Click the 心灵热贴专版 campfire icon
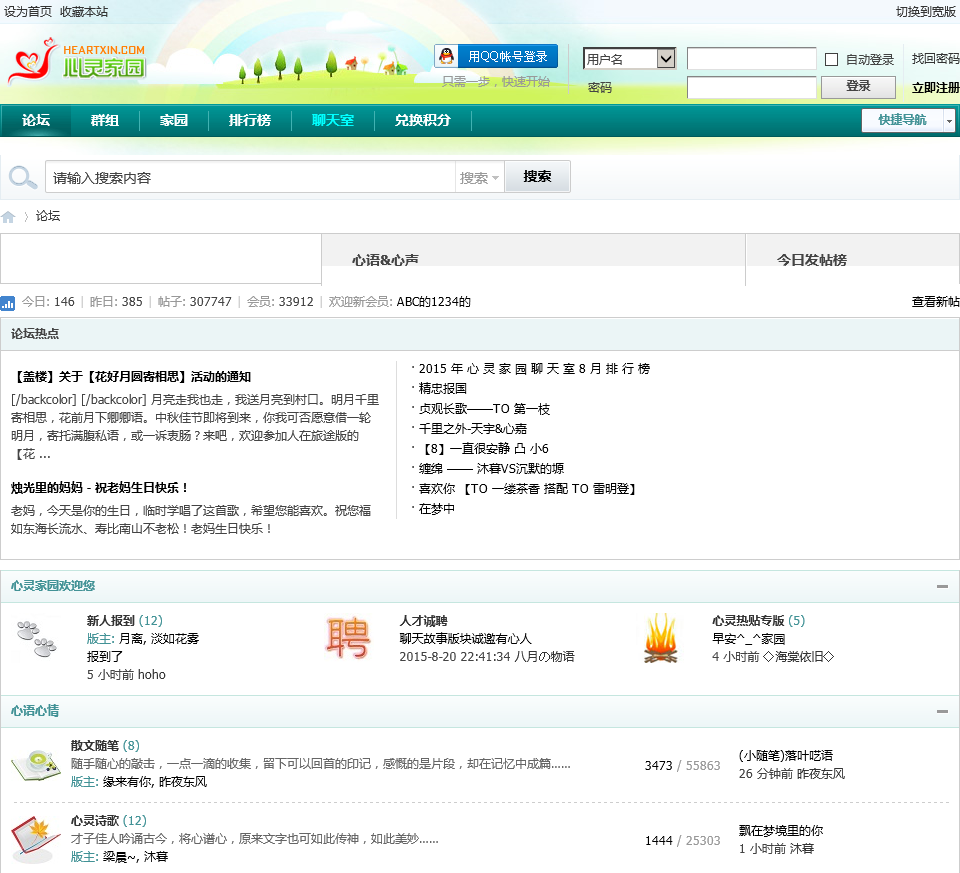The width and height of the screenshot is (960, 873). point(660,638)
